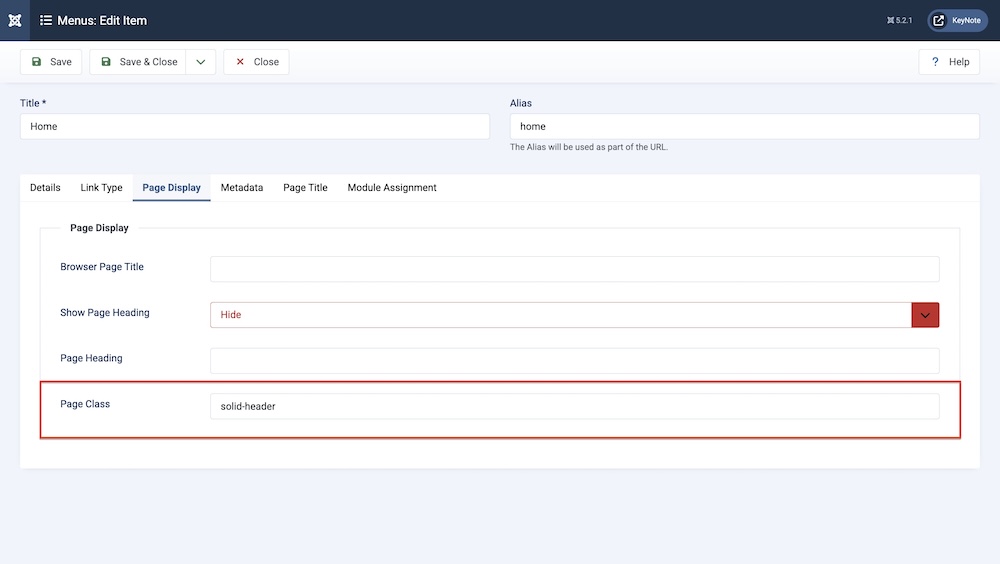1000x564 pixels.
Task: Go to the Metadata tab
Action: click(x=242, y=188)
